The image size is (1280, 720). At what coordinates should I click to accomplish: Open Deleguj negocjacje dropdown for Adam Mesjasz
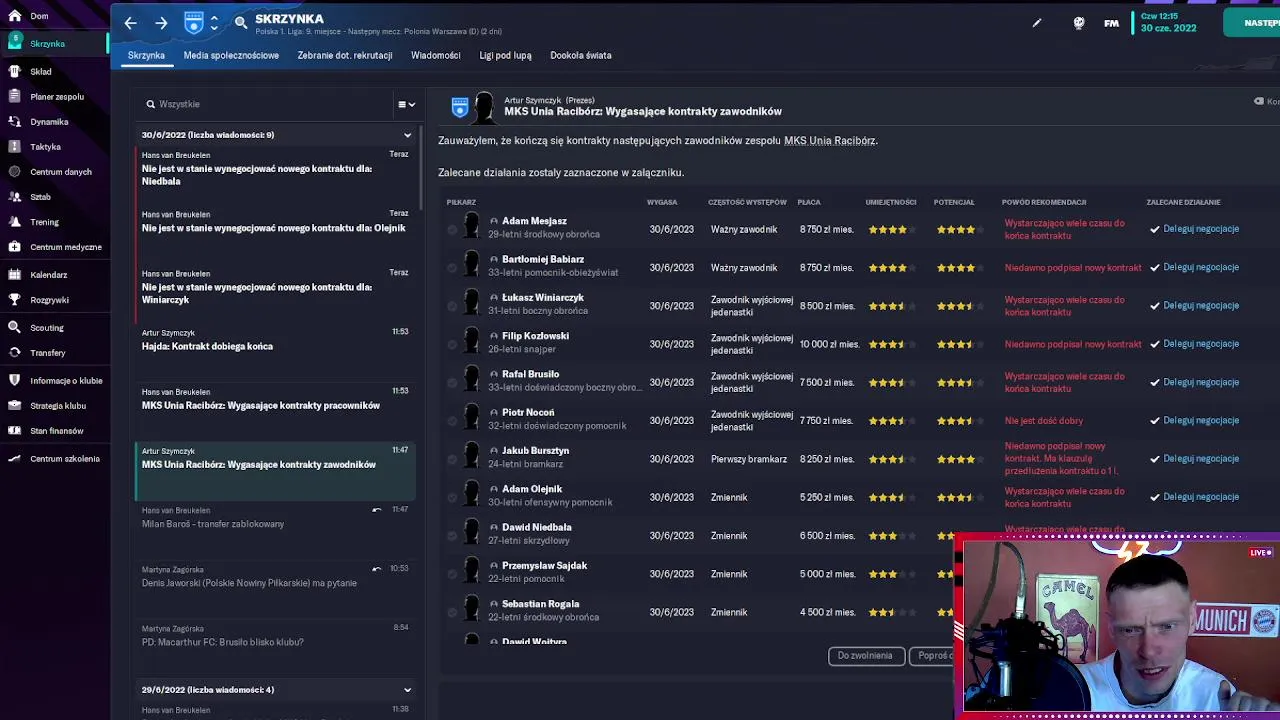pos(1195,229)
